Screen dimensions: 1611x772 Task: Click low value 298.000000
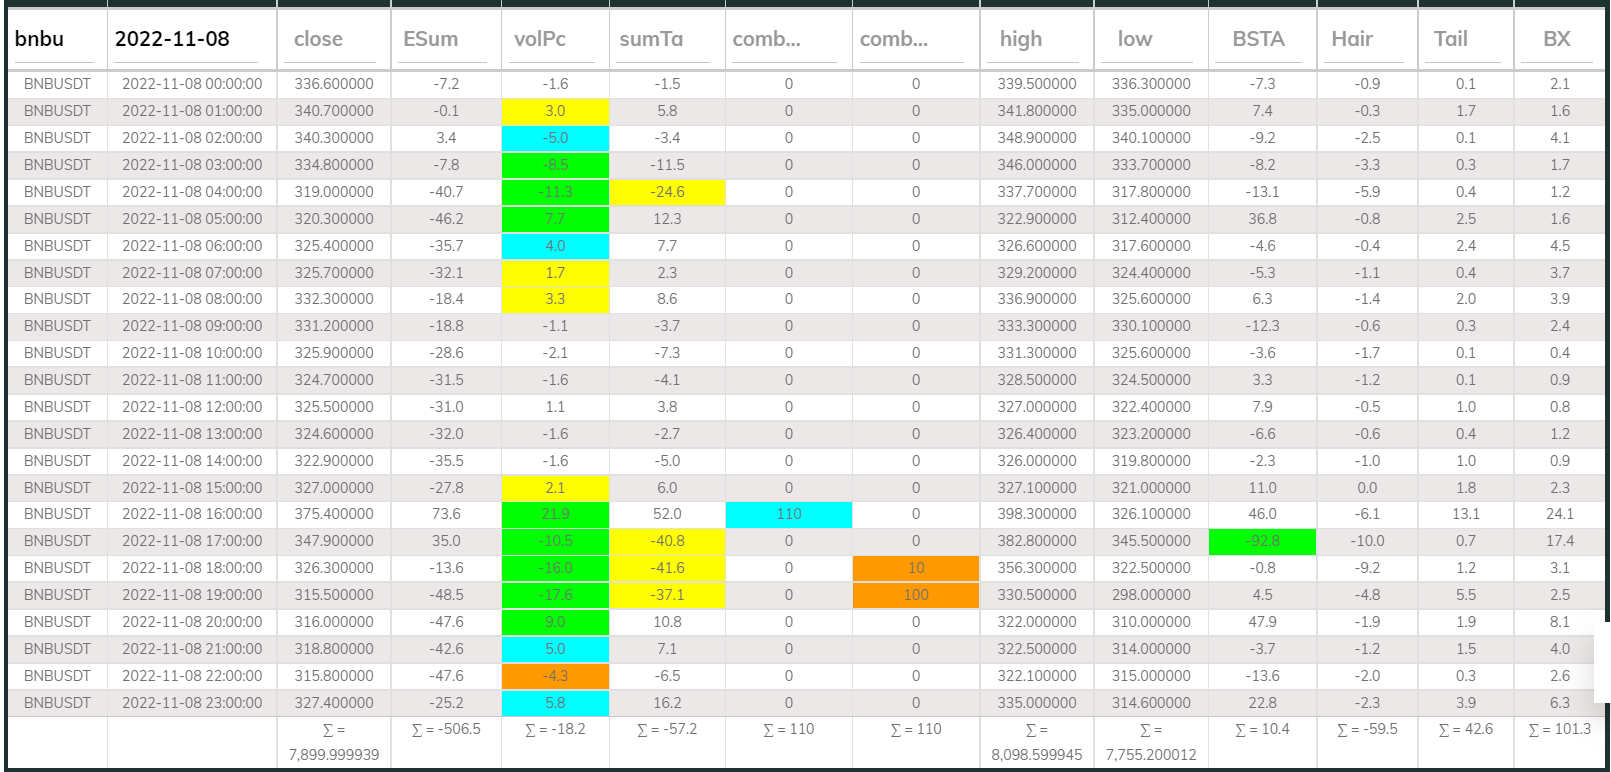[x=1151, y=595]
